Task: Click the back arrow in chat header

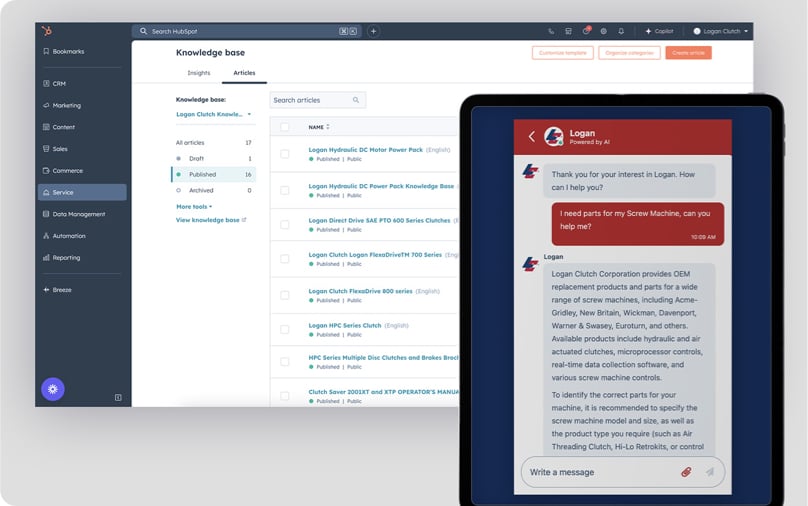Action: (532, 136)
